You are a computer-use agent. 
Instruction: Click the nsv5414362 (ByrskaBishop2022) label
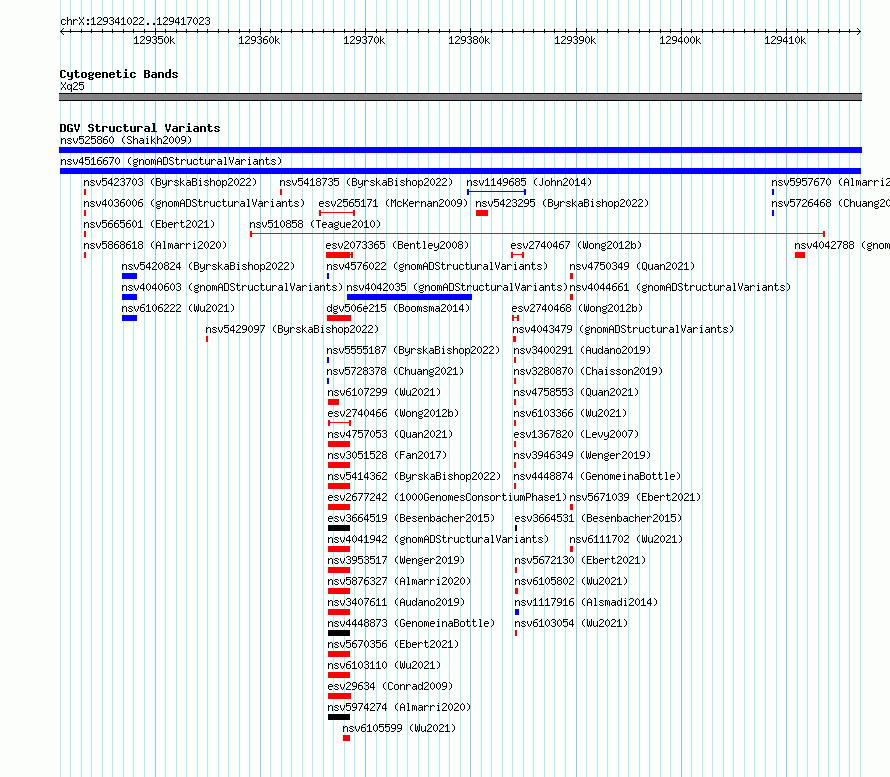click(x=414, y=476)
